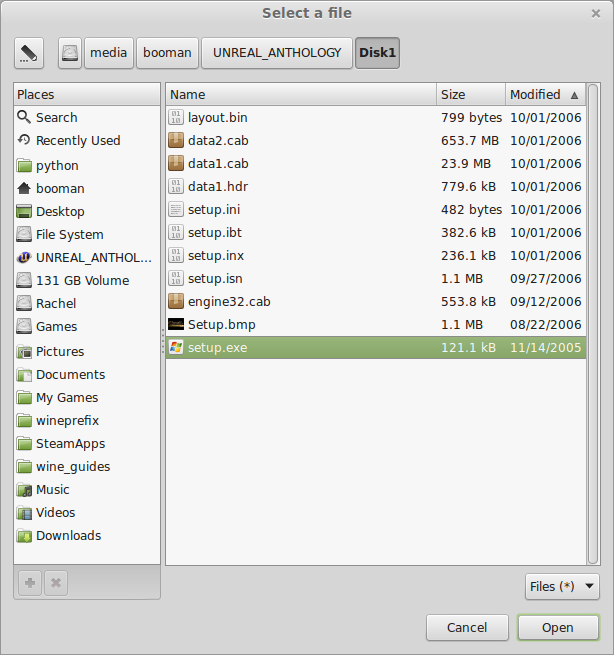
Task: Open Downloads folder in Places
Action: (x=87, y=535)
